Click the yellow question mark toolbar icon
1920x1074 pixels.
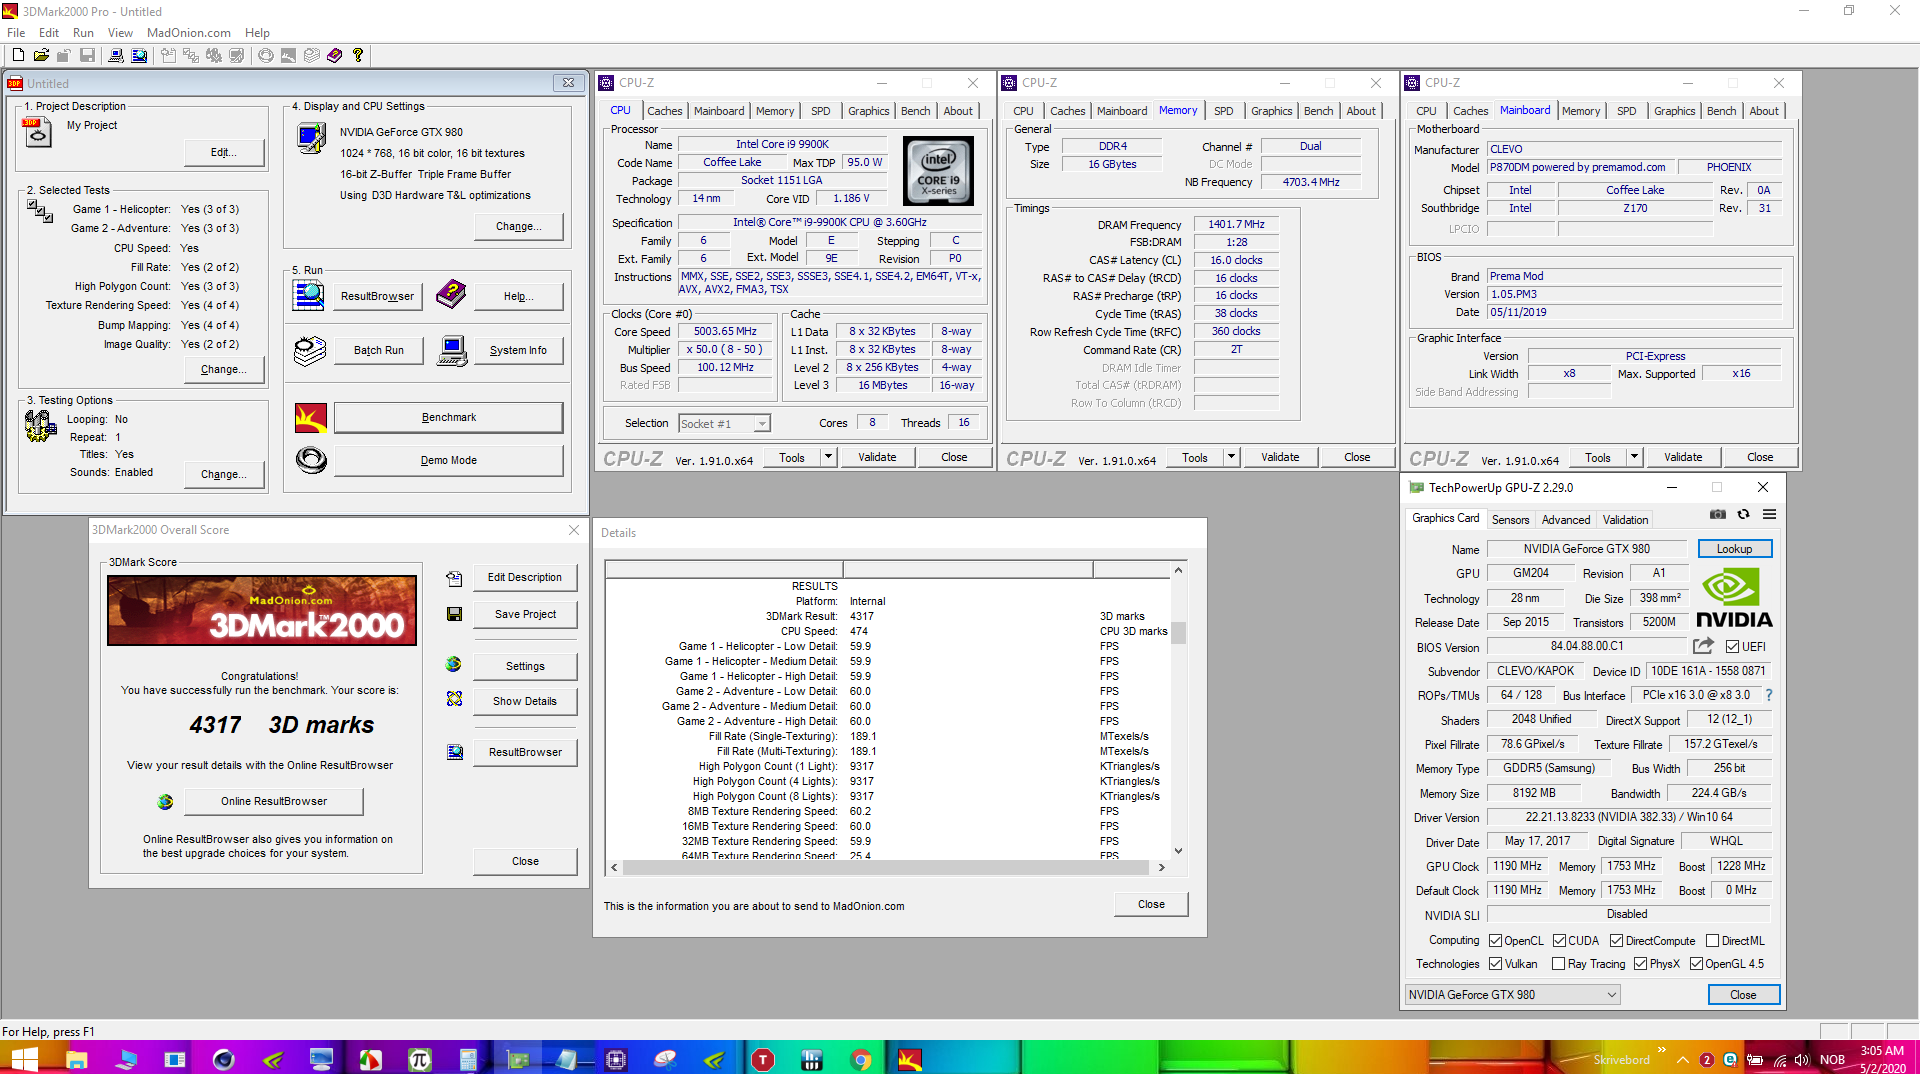pyautogui.click(x=357, y=55)
